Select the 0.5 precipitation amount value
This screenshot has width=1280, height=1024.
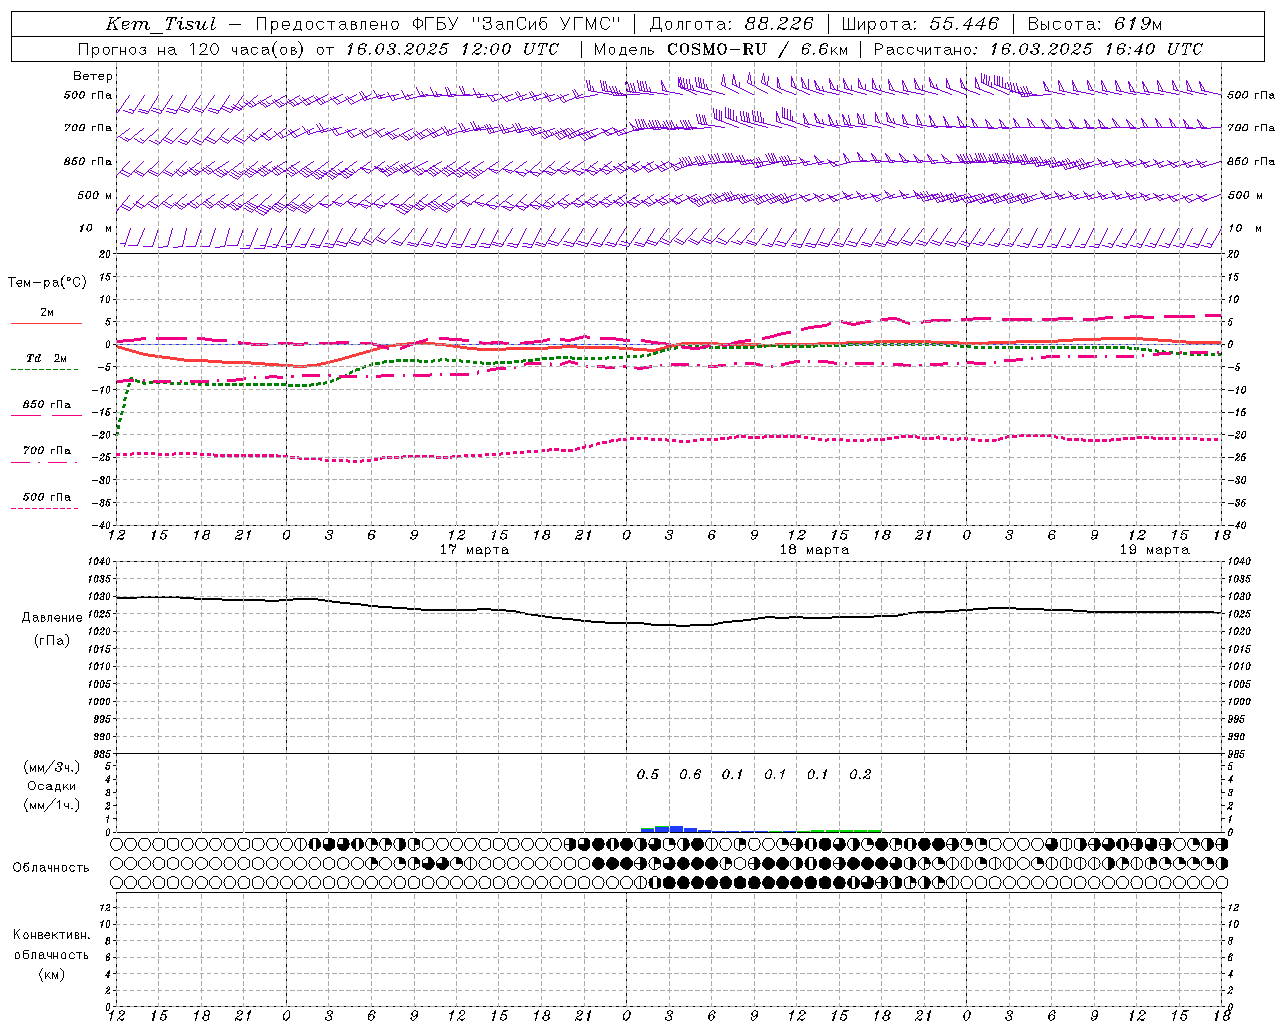coord(648,774)
